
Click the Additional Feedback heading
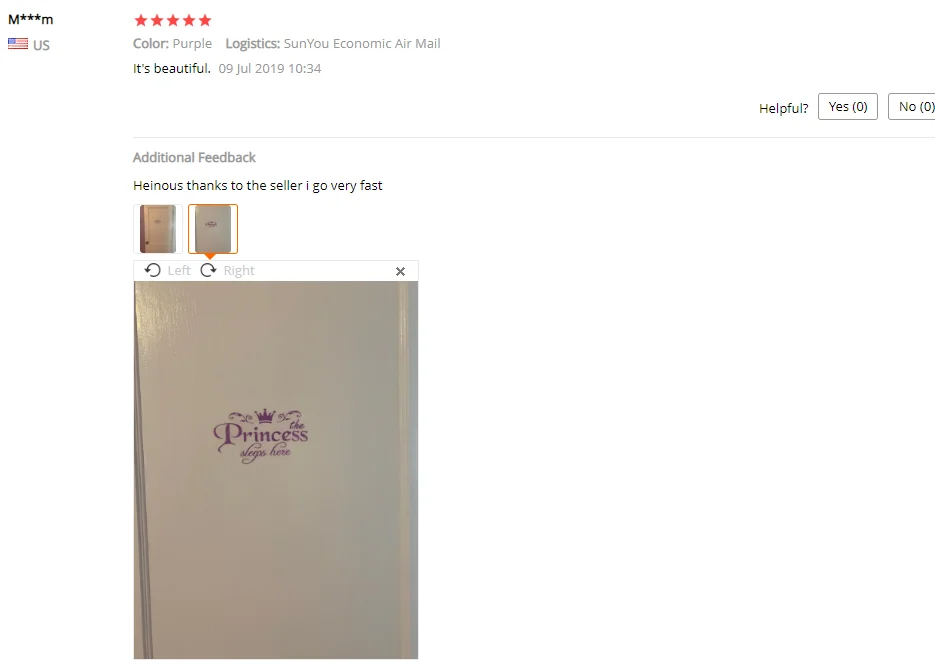(194, 157)
